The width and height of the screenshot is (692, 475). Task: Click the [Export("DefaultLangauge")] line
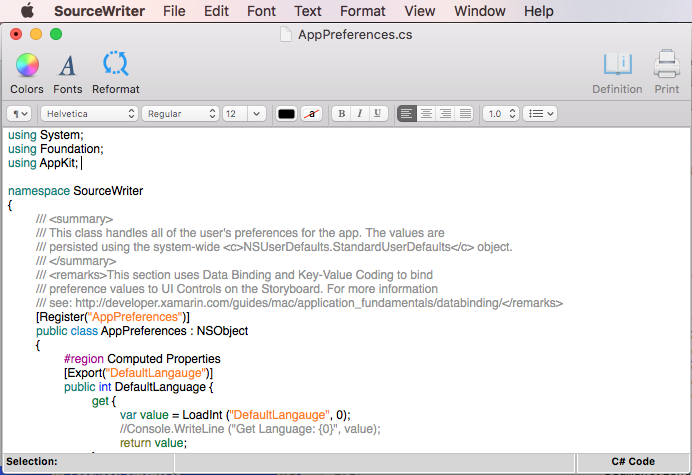138,373
